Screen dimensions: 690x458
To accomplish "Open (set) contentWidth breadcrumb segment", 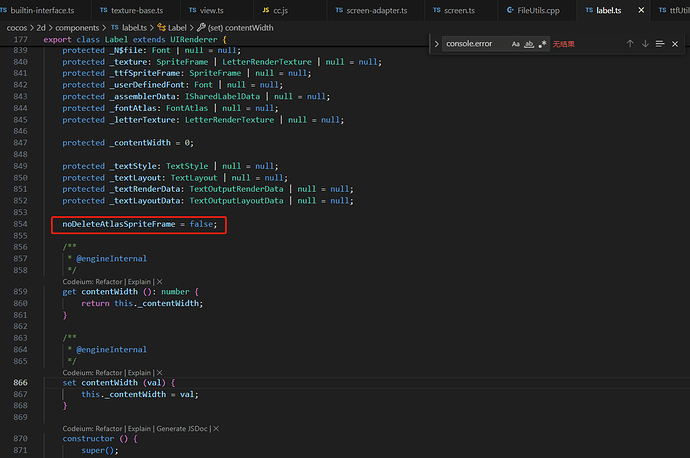I will pos(240,28).
